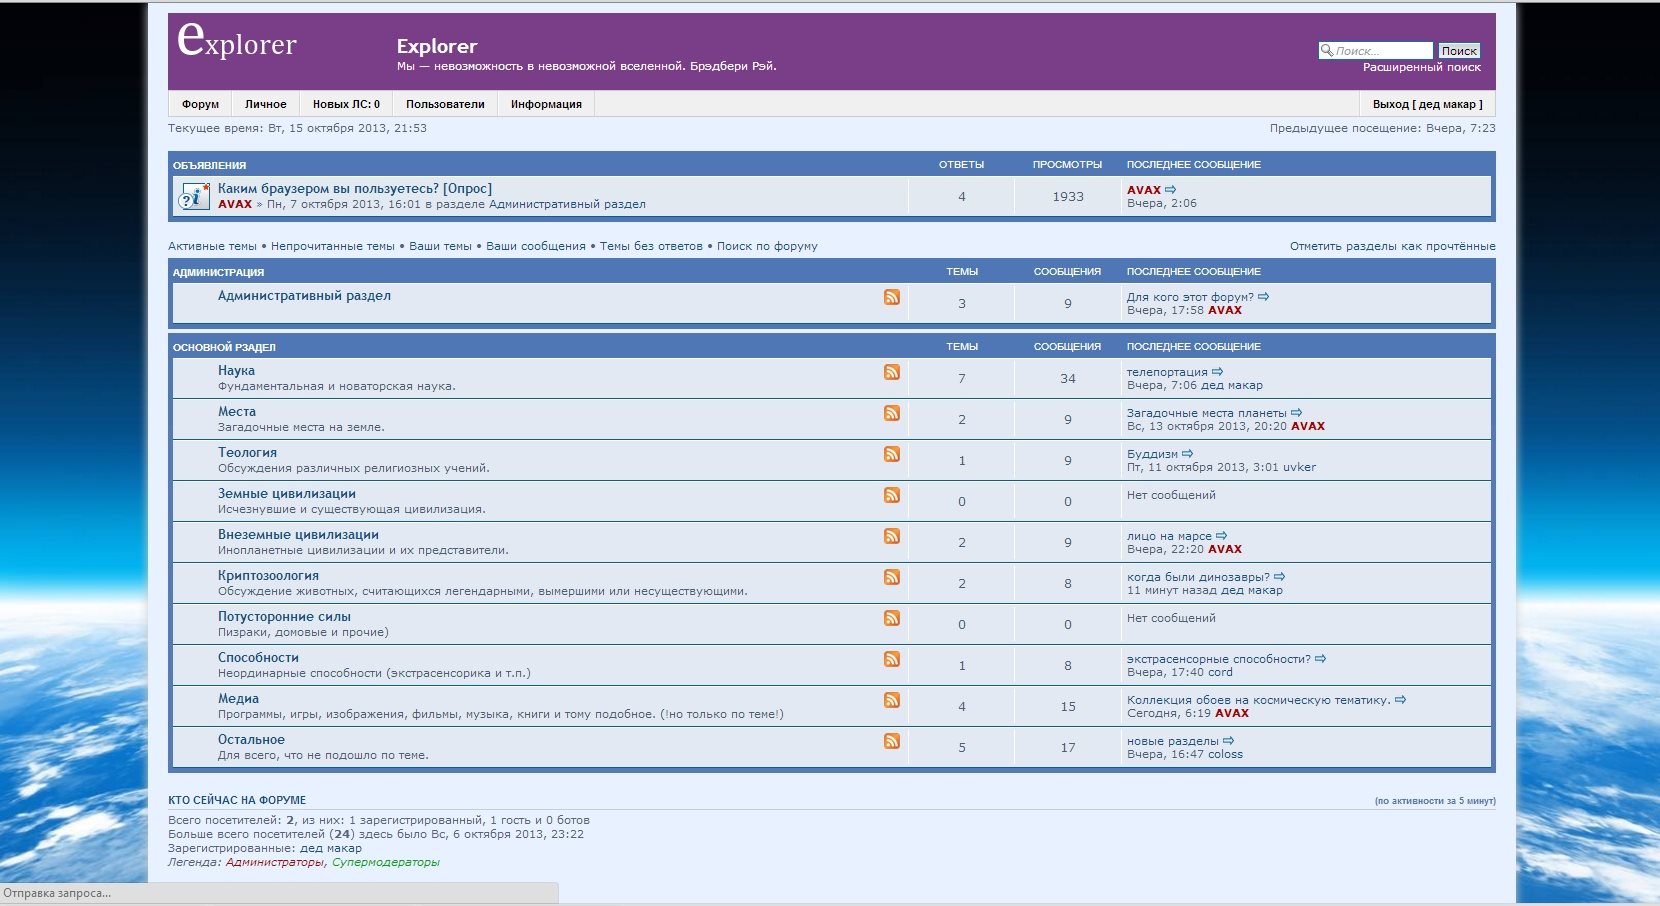
Task: Click the RSS icon for Теология
Action: [x=891, y=454]
